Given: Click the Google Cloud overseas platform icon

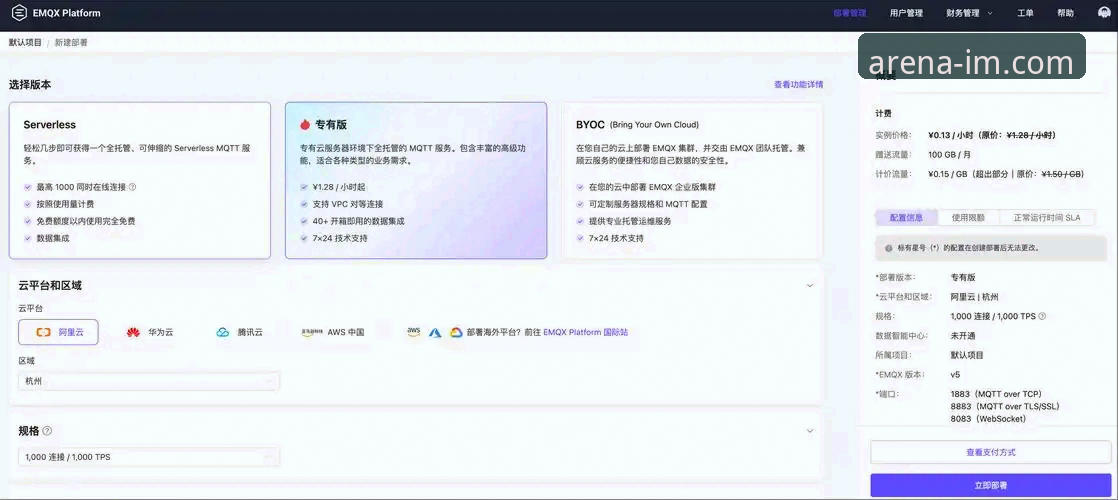Looking at the screenshot, I should tap(456, 332).
